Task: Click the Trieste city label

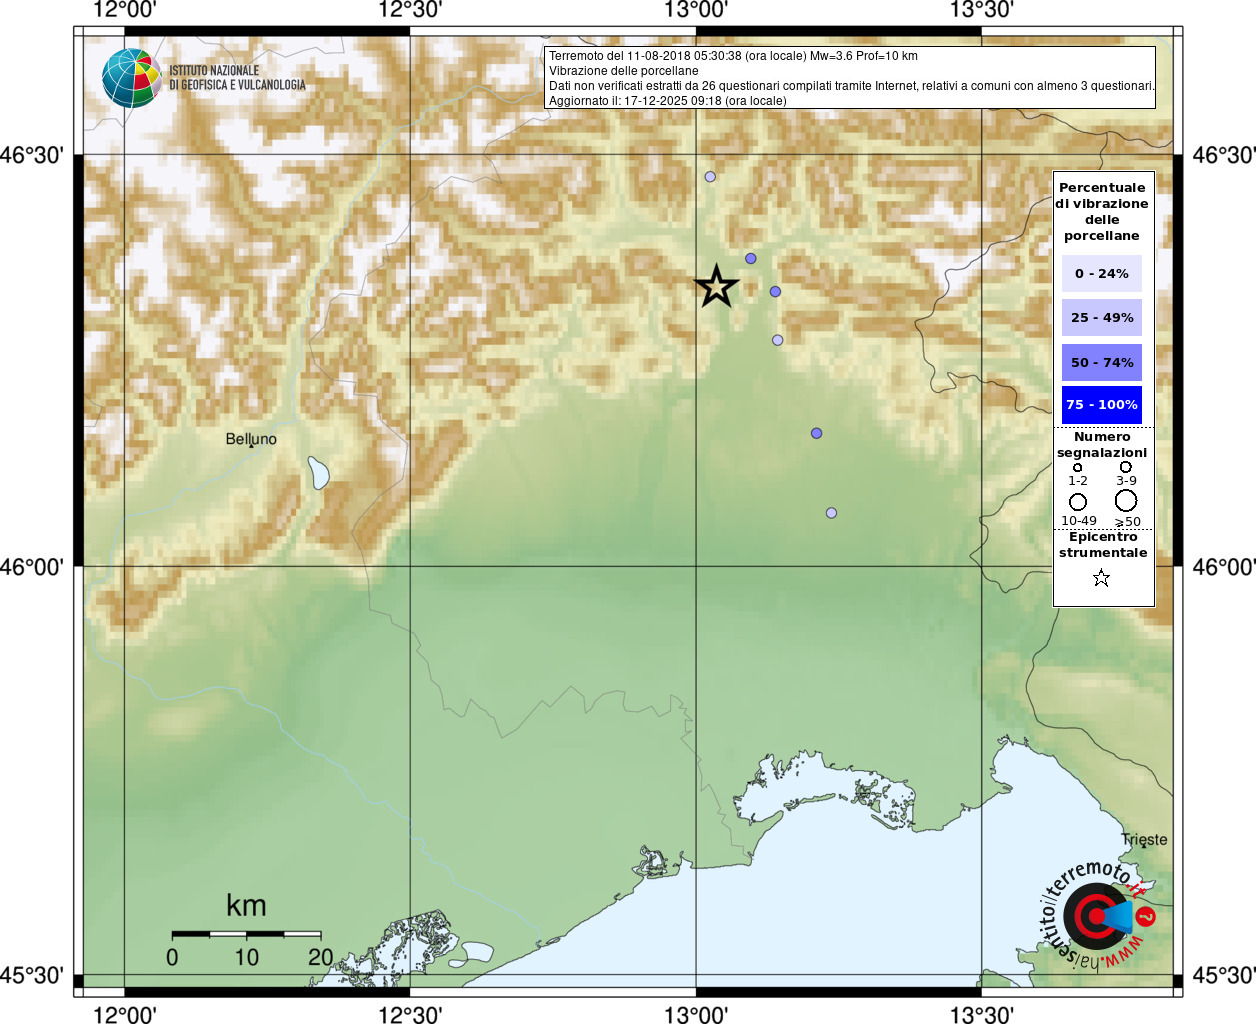Action: pos(1144,840)
